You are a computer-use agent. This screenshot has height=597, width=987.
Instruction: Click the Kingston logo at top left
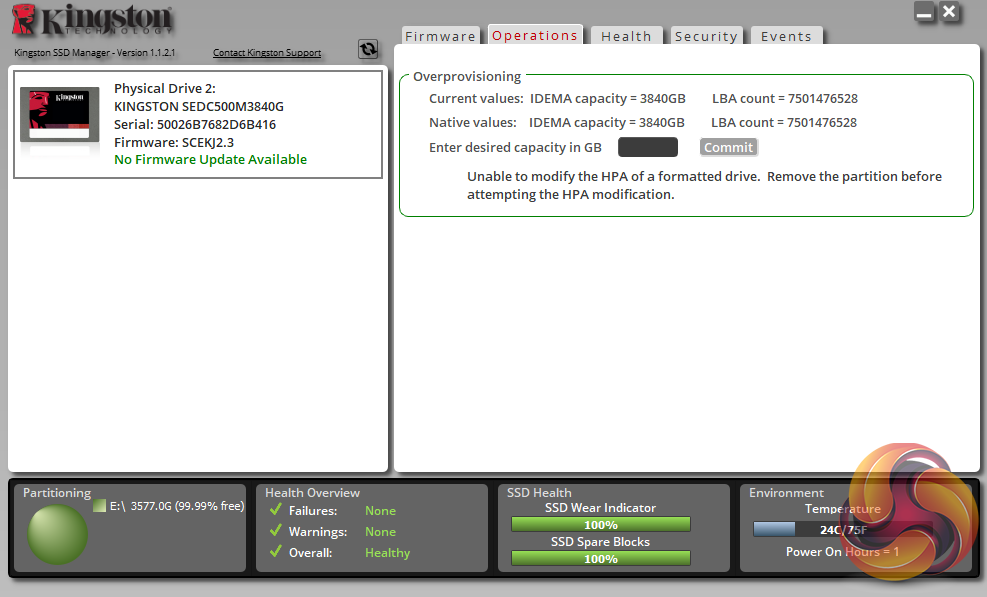pyautogui.click(x=92, y=20)
